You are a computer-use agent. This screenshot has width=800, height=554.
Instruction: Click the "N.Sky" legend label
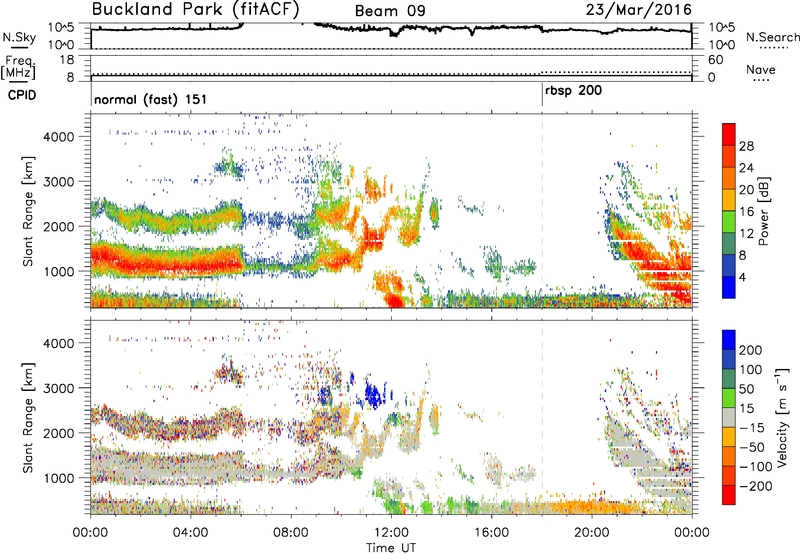pos(19,37)
